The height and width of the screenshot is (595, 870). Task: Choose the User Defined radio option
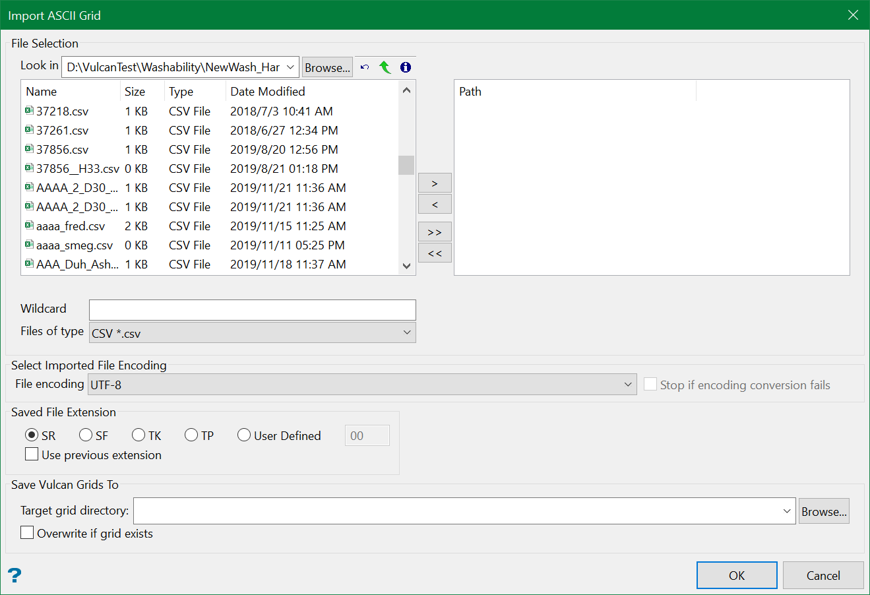tap(244, 435)
